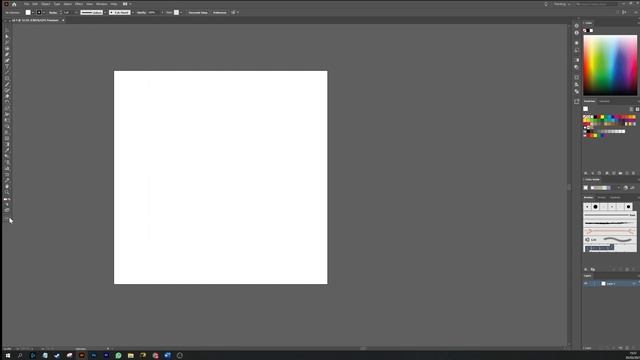The image size is (640, 360).
Task: Open the File menu
Action: coord(26,4)
